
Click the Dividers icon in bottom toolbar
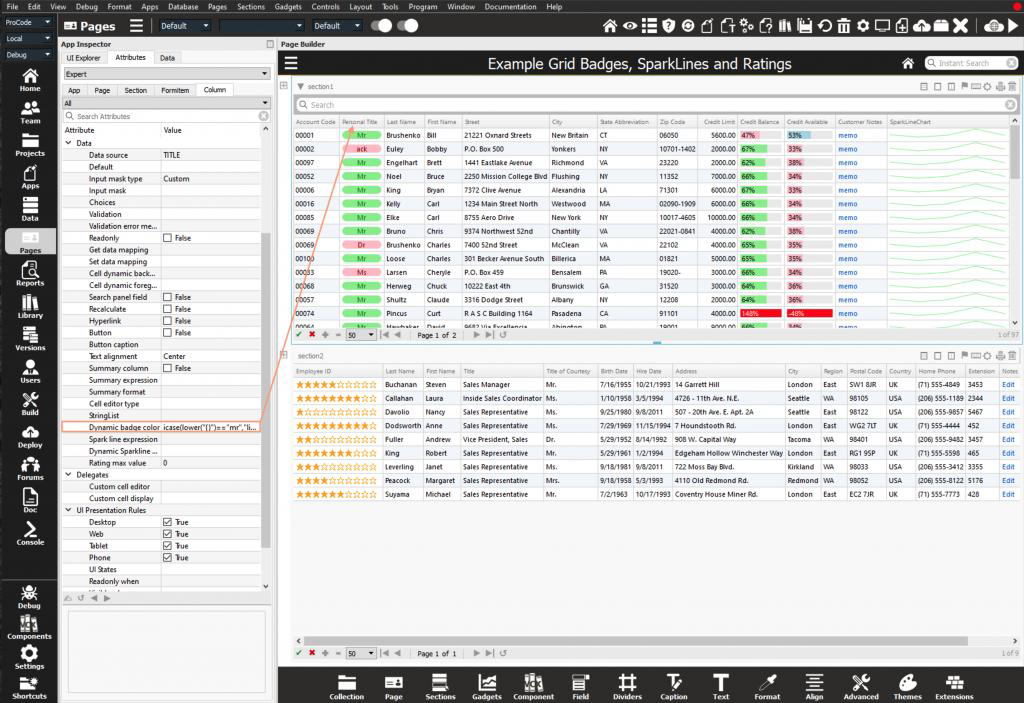click(627, 686)
